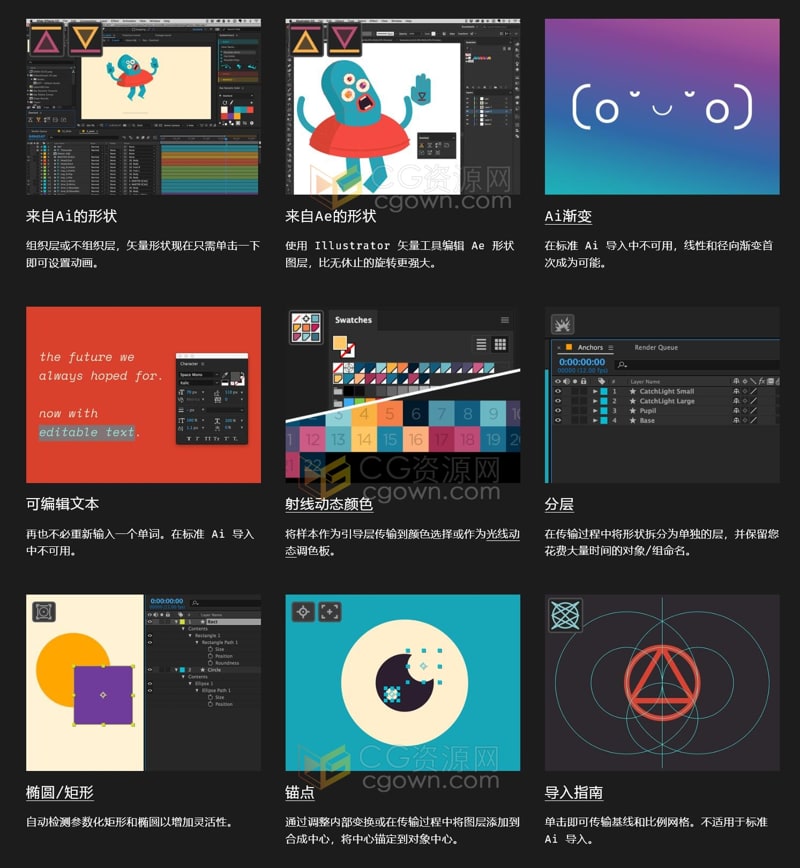Screen dimensions: 800x868
Task: Open the 椭圆/矩形 heading link
Action: [x=60, y=793]
